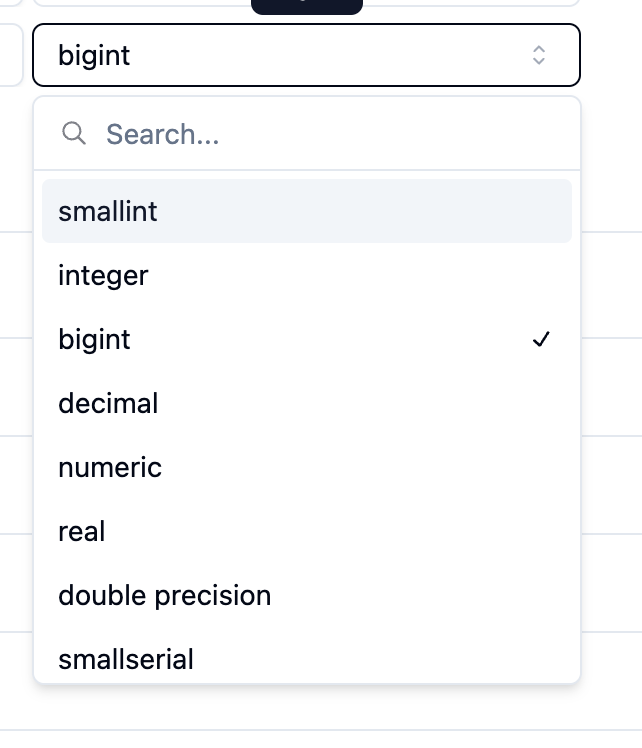Click the dark tooltip above the combobox
The height and width of the screenshot is (748, 642).
click(306, 5)
